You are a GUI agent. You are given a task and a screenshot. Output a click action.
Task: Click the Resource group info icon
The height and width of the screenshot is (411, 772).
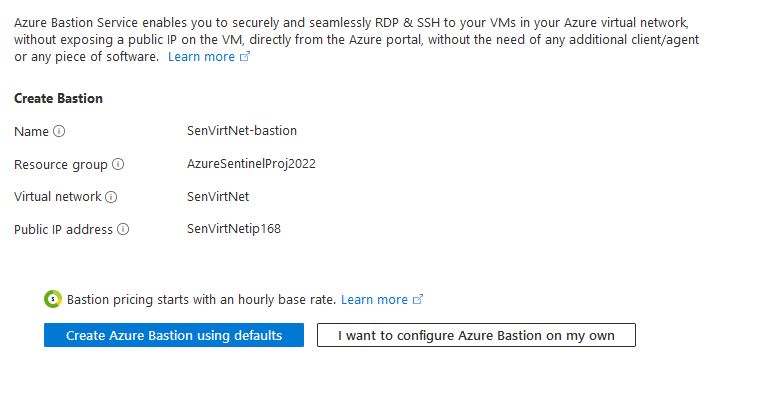(118, 164)
